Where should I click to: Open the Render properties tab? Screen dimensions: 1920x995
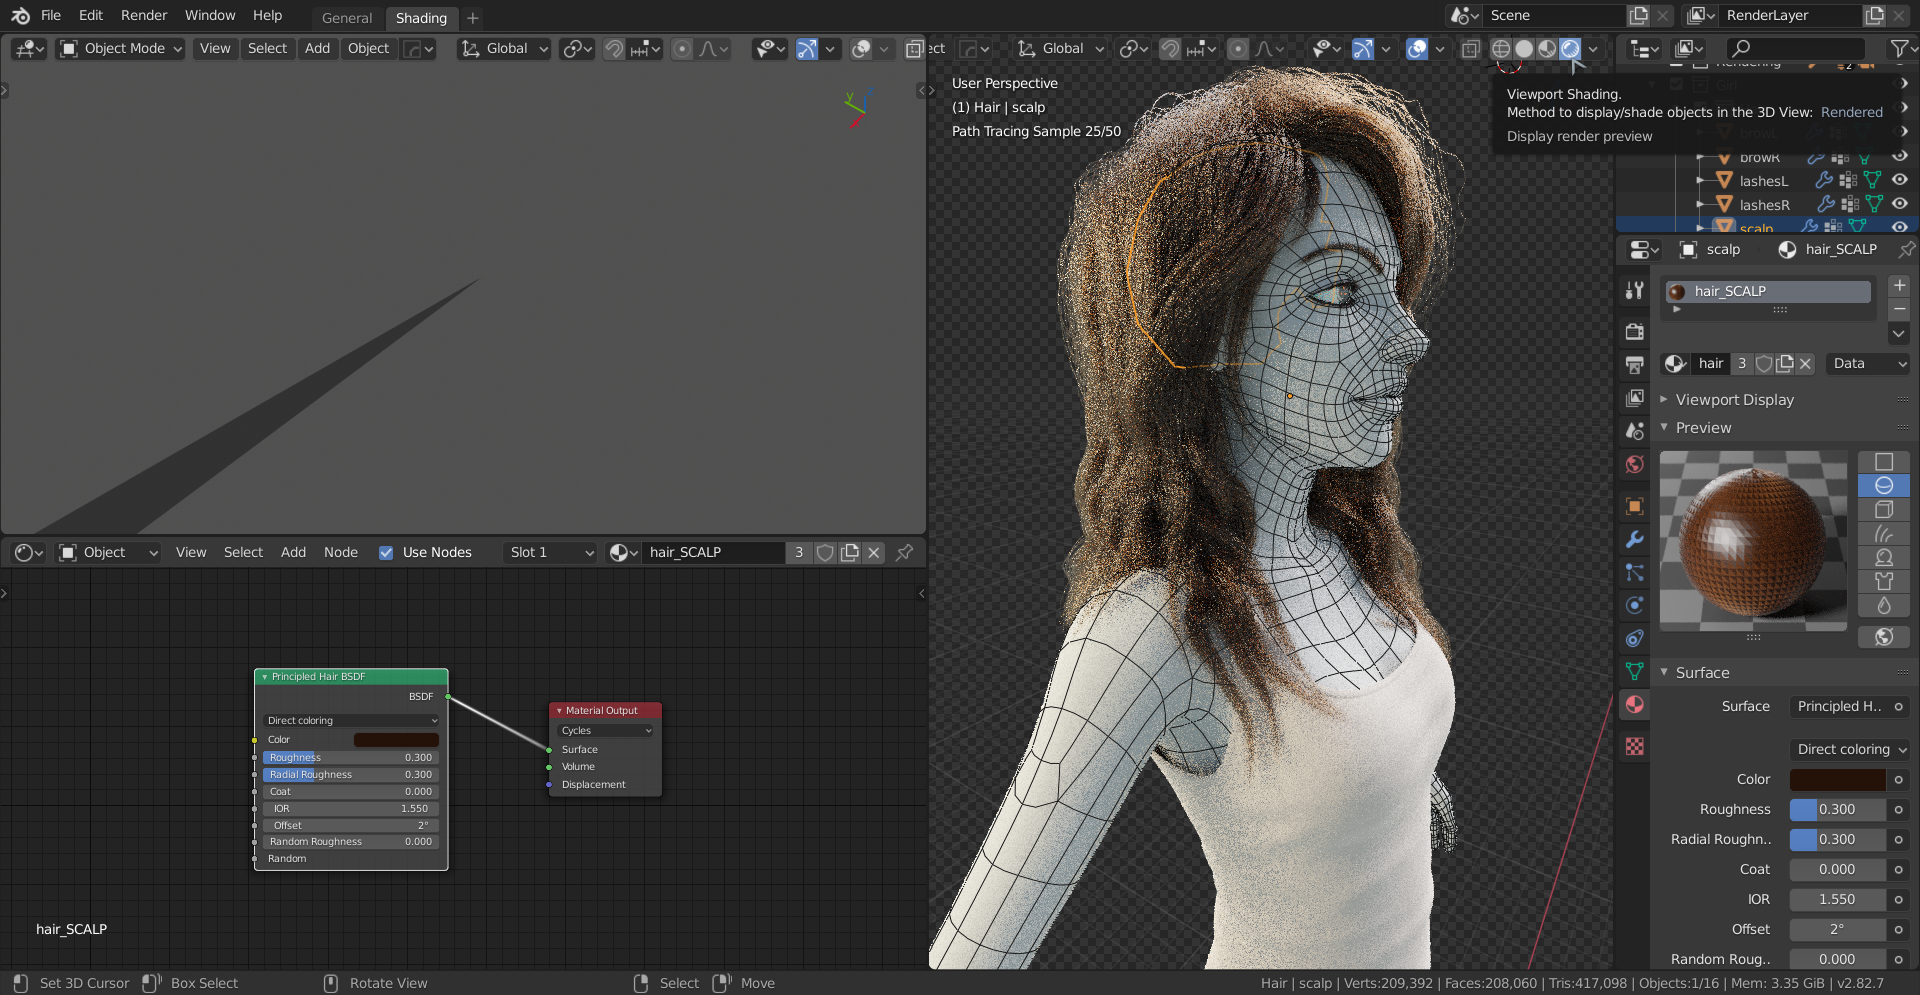pos(1635,331)
